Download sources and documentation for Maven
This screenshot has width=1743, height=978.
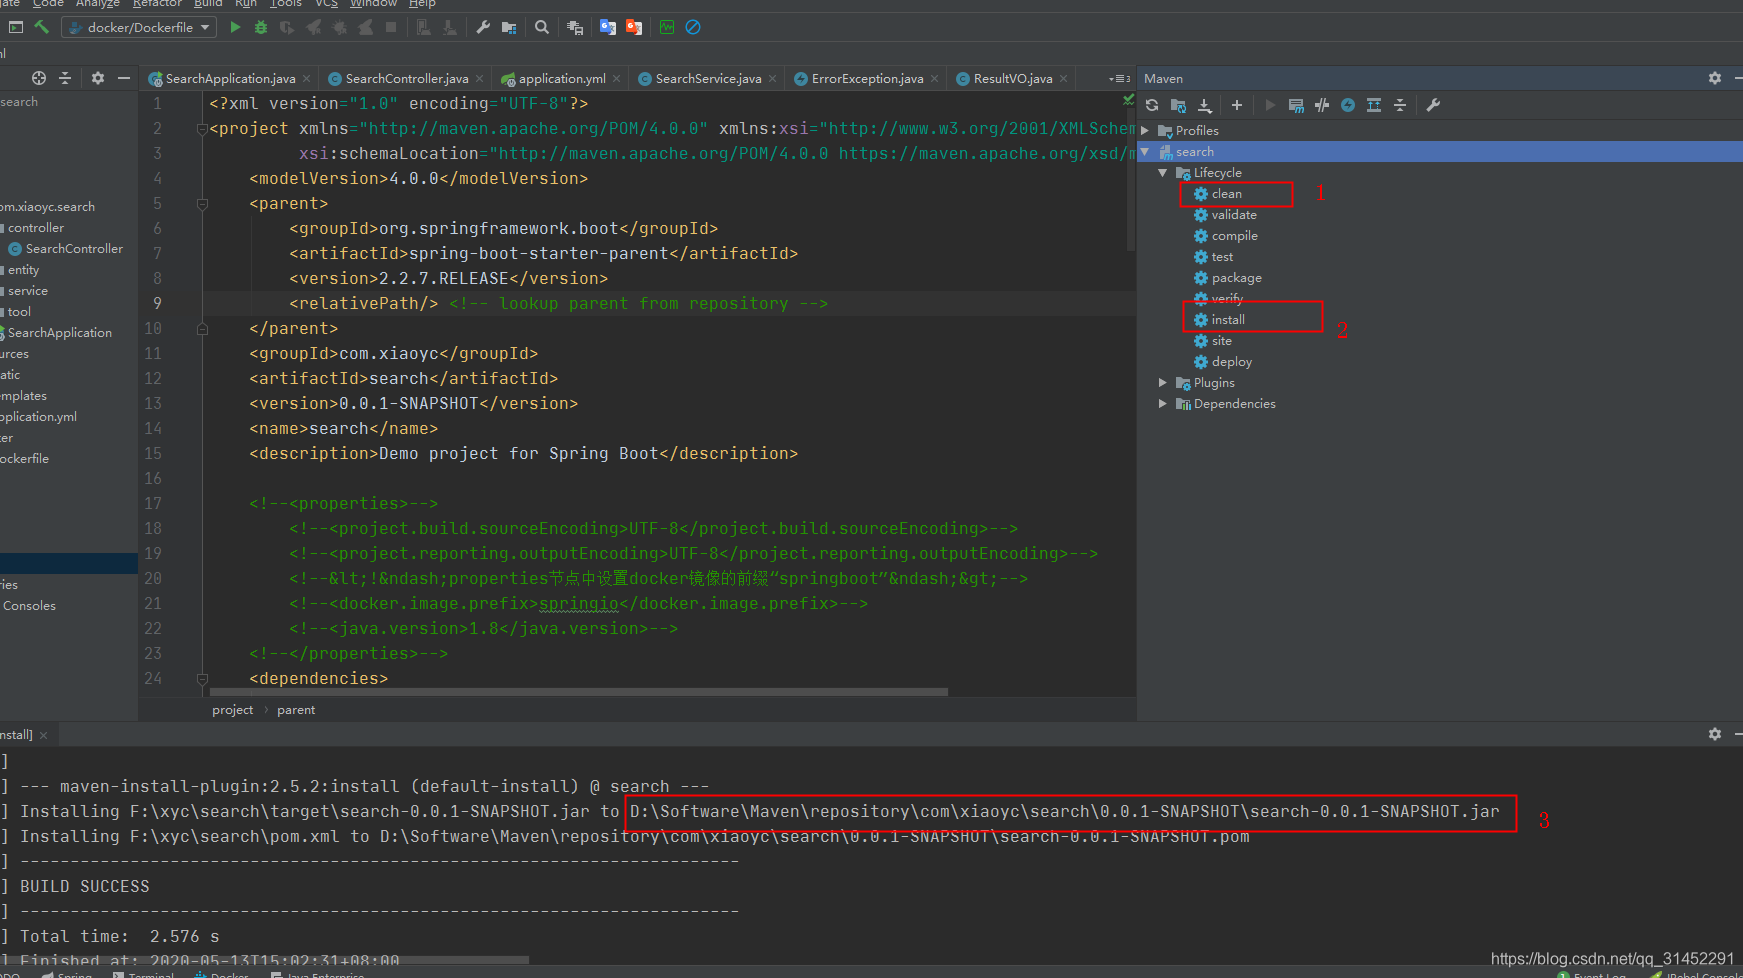pyautogui.click(x=1204, y=104)
